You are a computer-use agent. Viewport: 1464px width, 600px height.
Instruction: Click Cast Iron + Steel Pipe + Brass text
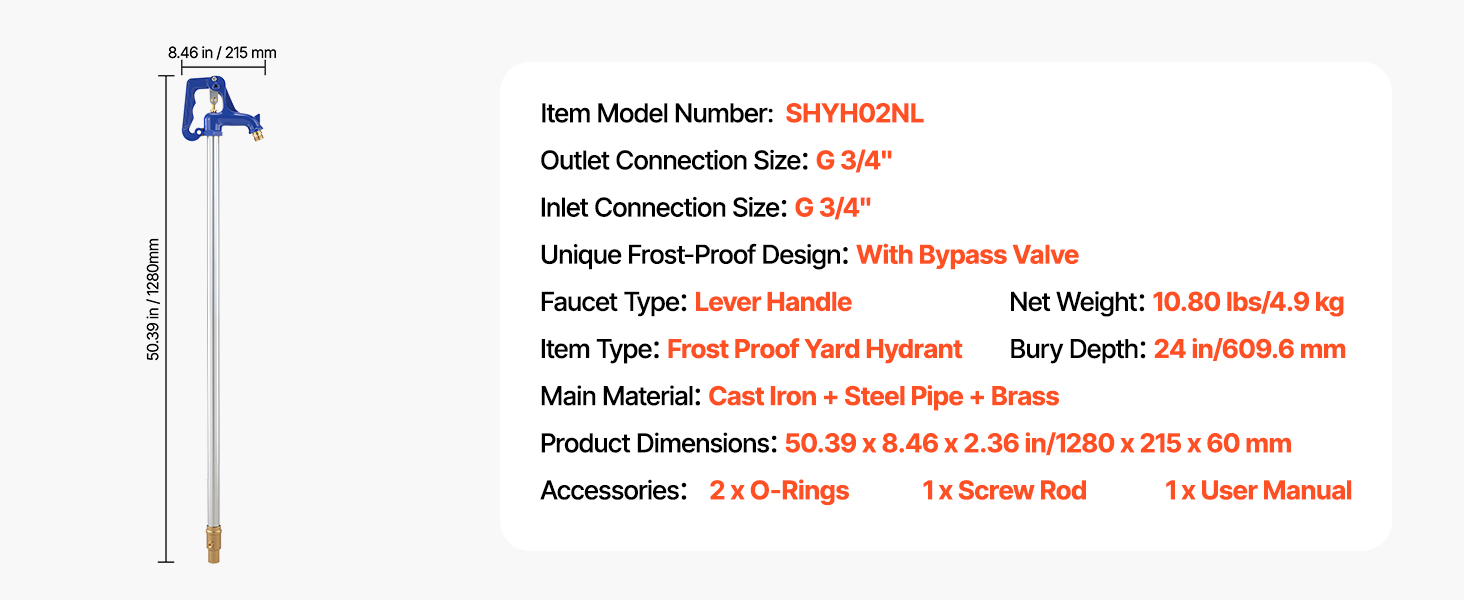click(x=883, y=396)
